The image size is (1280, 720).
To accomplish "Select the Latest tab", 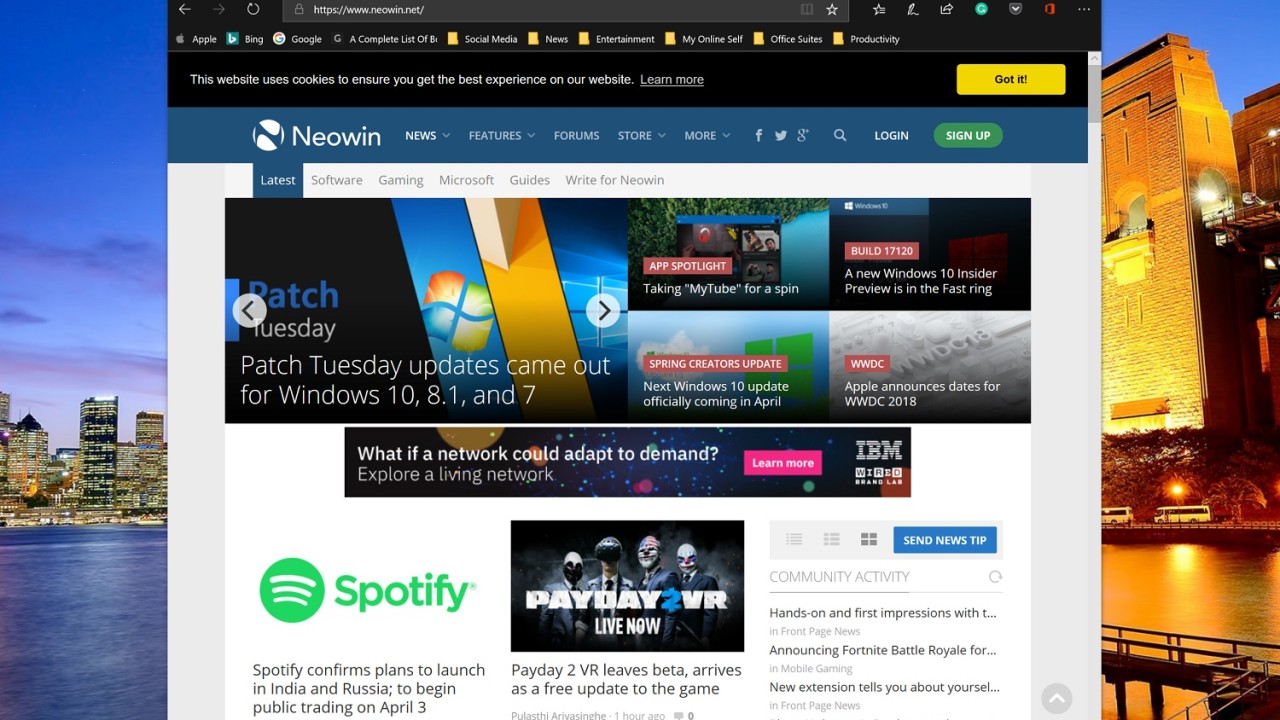I will click(278, 180).
